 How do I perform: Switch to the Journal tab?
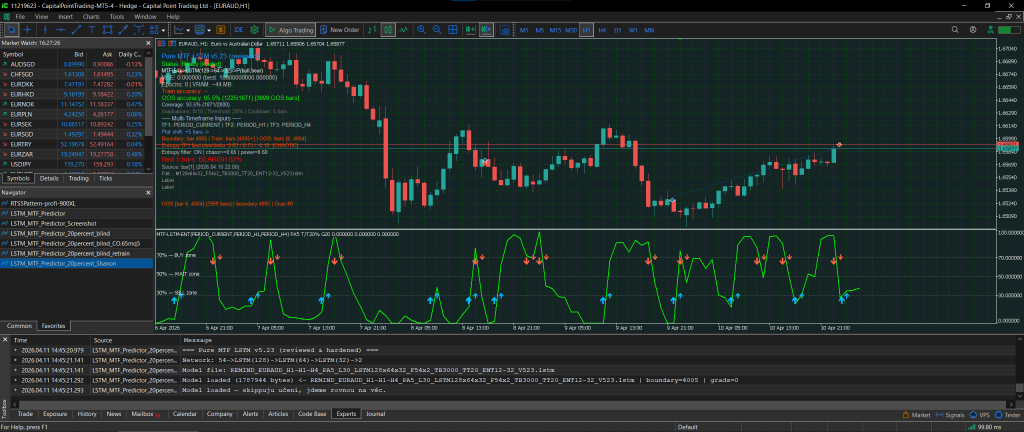375,413
